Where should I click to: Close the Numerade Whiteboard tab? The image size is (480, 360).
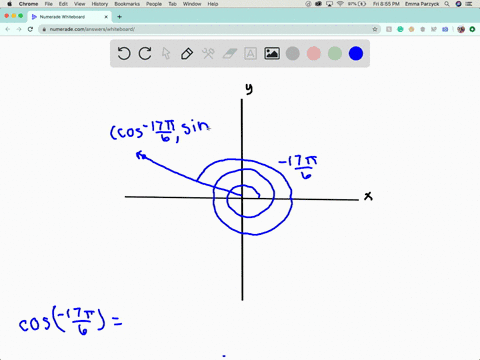(106, 17)
